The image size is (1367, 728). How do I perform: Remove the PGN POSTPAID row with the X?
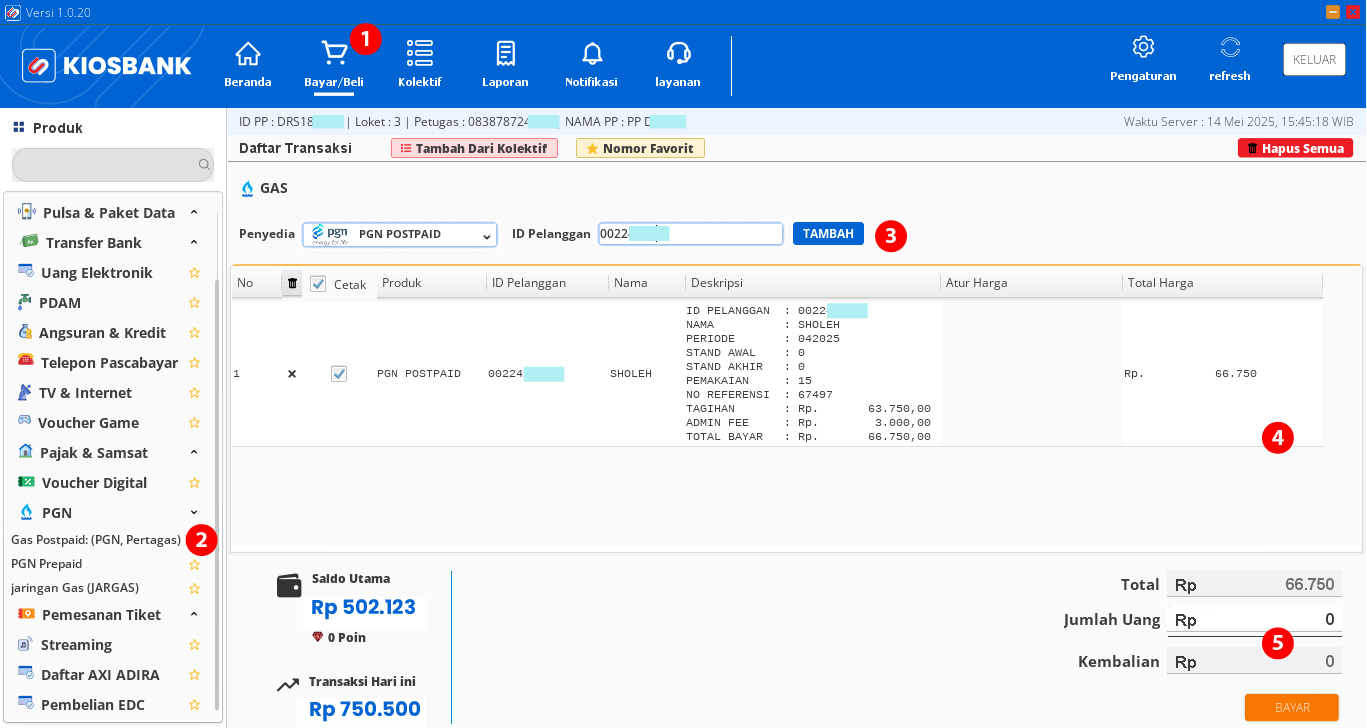tap(291, 373)
